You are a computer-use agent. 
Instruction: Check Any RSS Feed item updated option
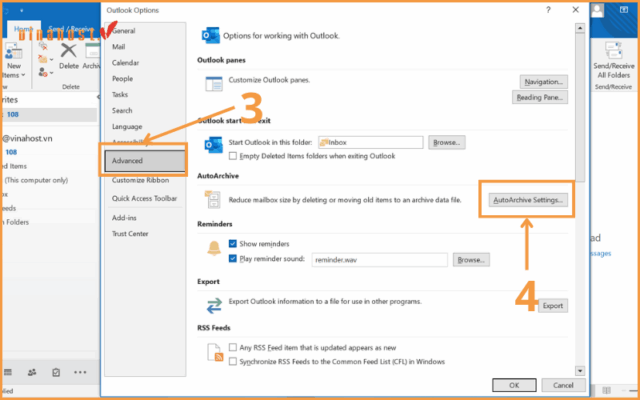[233, 347]
